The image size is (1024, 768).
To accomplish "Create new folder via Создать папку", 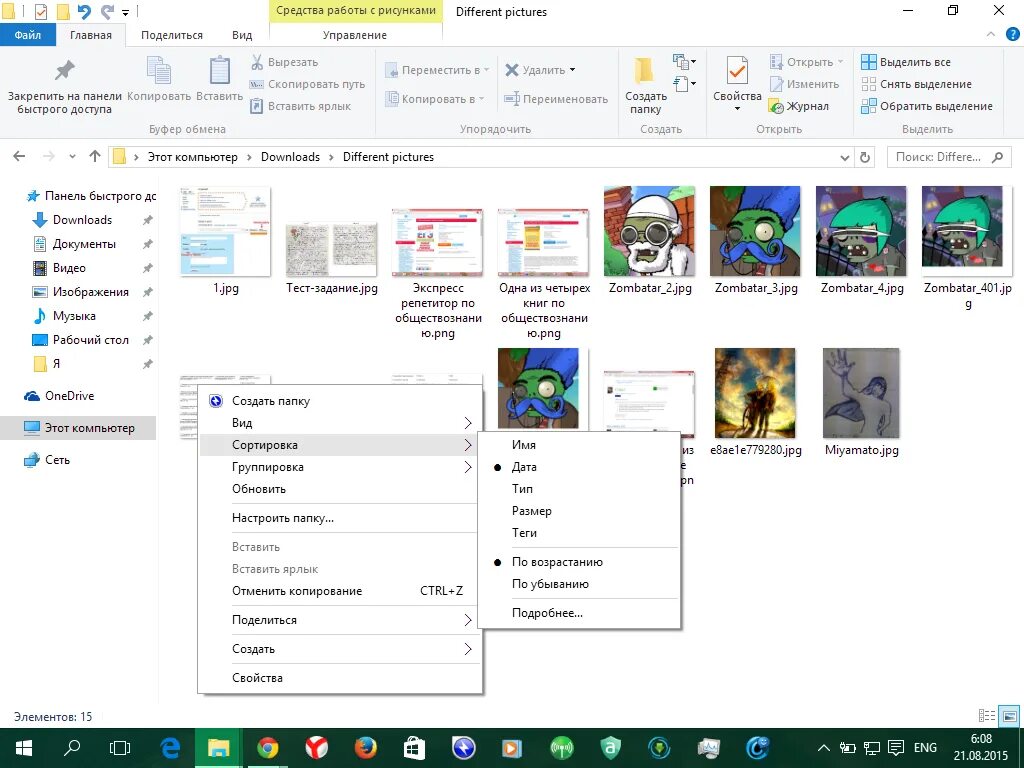I will 645,86.
